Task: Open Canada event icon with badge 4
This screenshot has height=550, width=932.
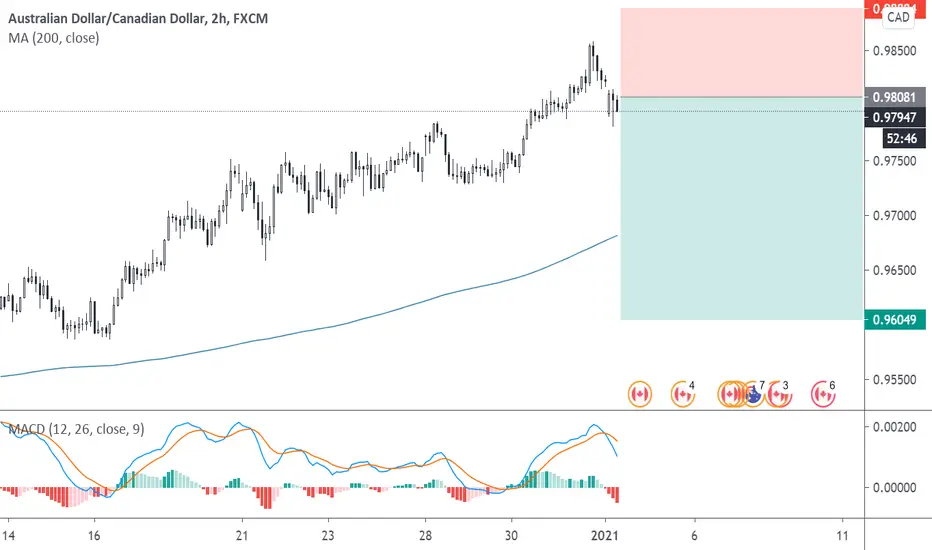Action: [x=682, y=394]
